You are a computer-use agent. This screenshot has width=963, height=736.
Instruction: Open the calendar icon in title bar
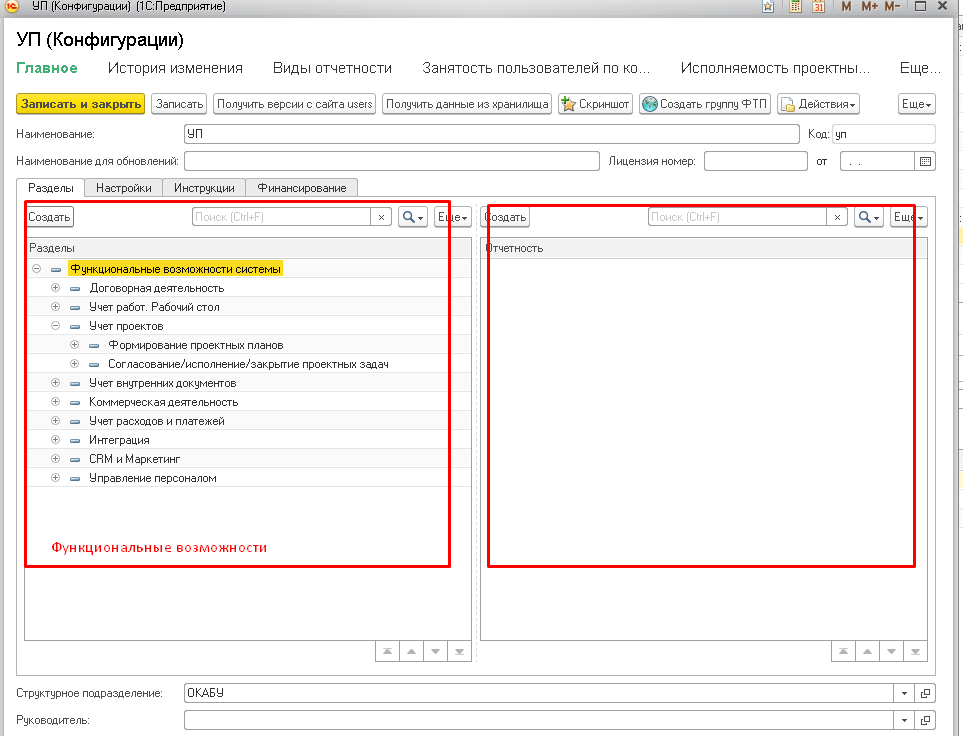point(818,7)
